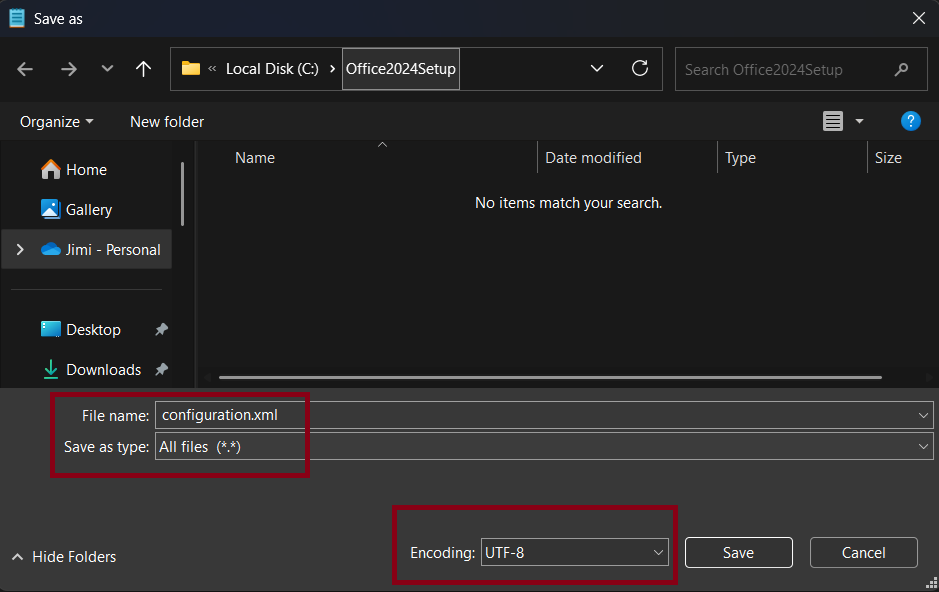The width and height of the screenshot is (939, 592).
Task: Go up one folder level
Action: click(144, 69)
